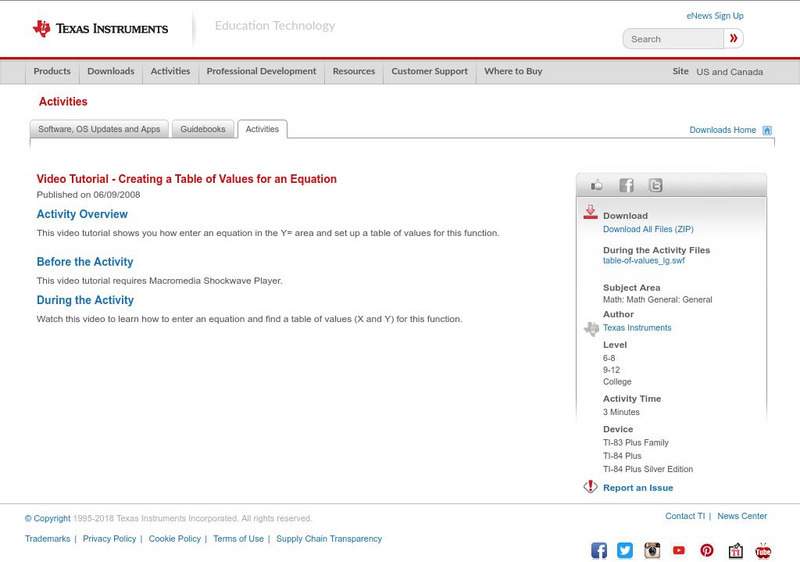Switch to the Guidebooks tab
The image size is (800, 562).
(x=203, y=129)
